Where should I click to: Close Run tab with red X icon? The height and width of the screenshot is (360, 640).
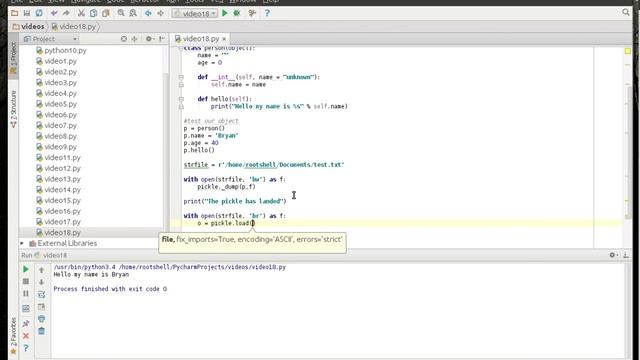coord(26,336)
